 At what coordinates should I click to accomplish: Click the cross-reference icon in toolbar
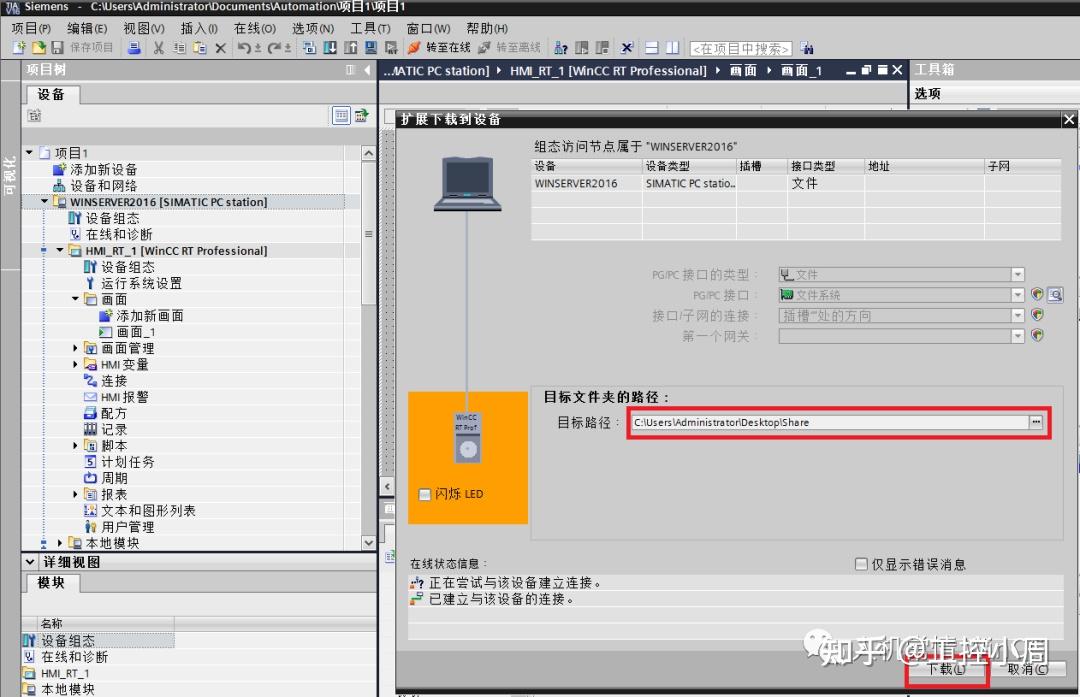point(627,48)
